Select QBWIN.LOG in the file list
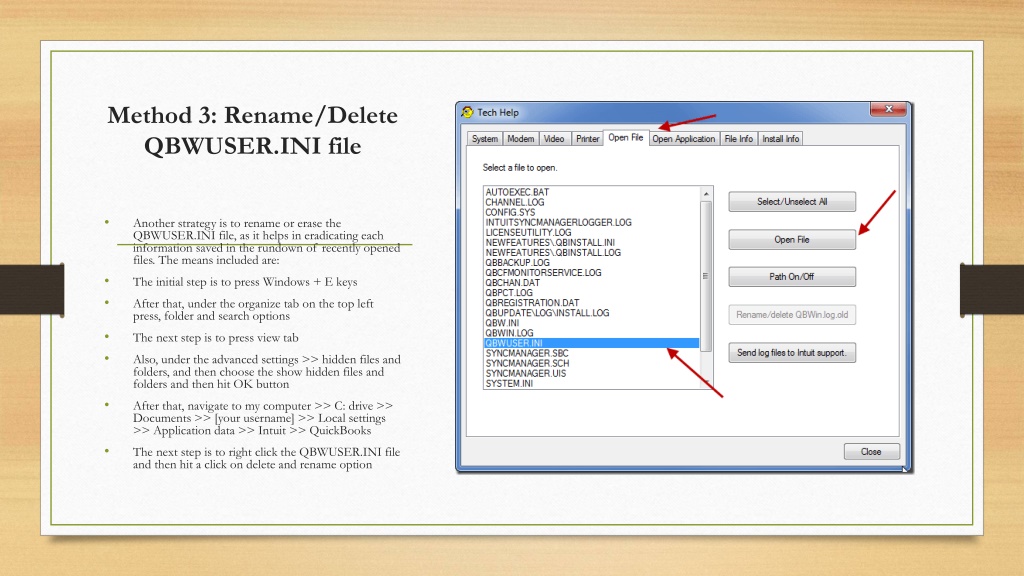Image resolution: width=1024 pixels, height=576 pixels. pos(509,333)
